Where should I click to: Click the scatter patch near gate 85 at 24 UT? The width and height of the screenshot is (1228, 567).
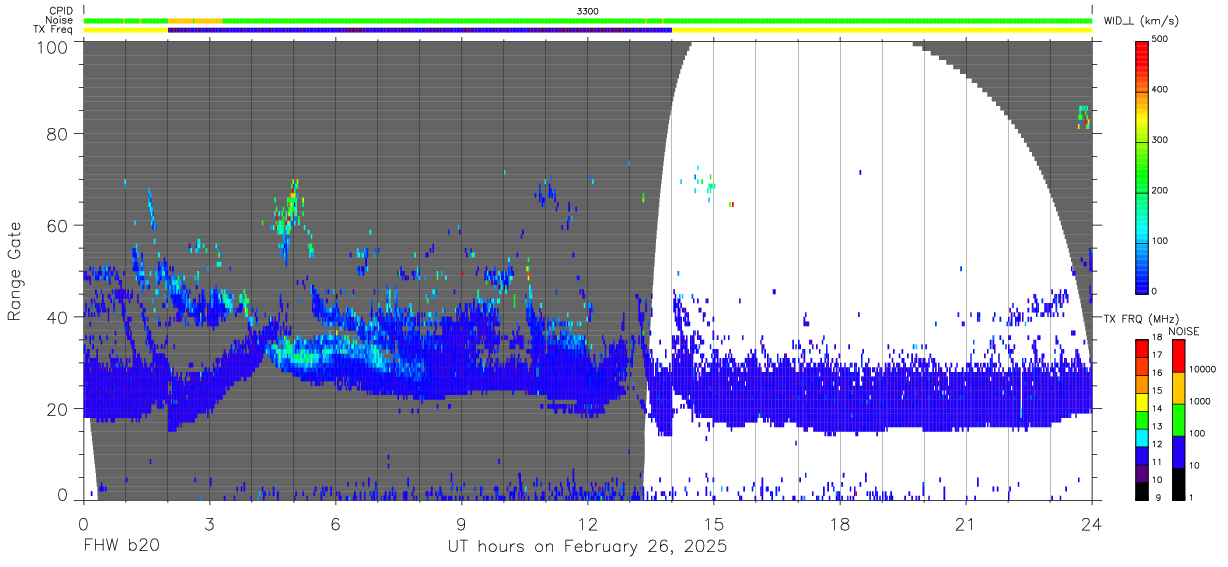(x=1082, y=117)
